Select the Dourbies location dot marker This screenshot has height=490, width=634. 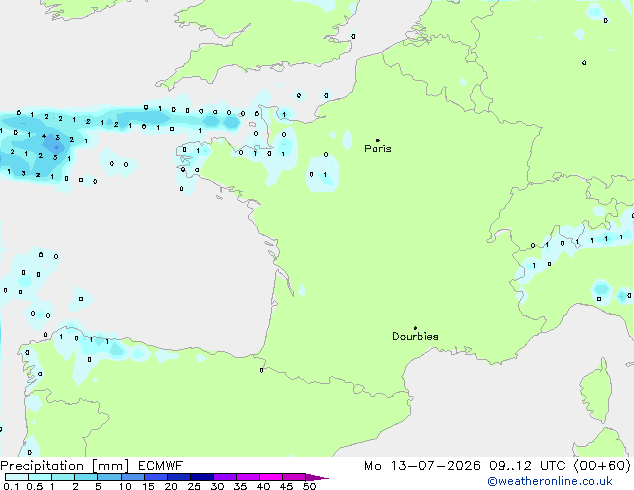(x=415, y=328)
